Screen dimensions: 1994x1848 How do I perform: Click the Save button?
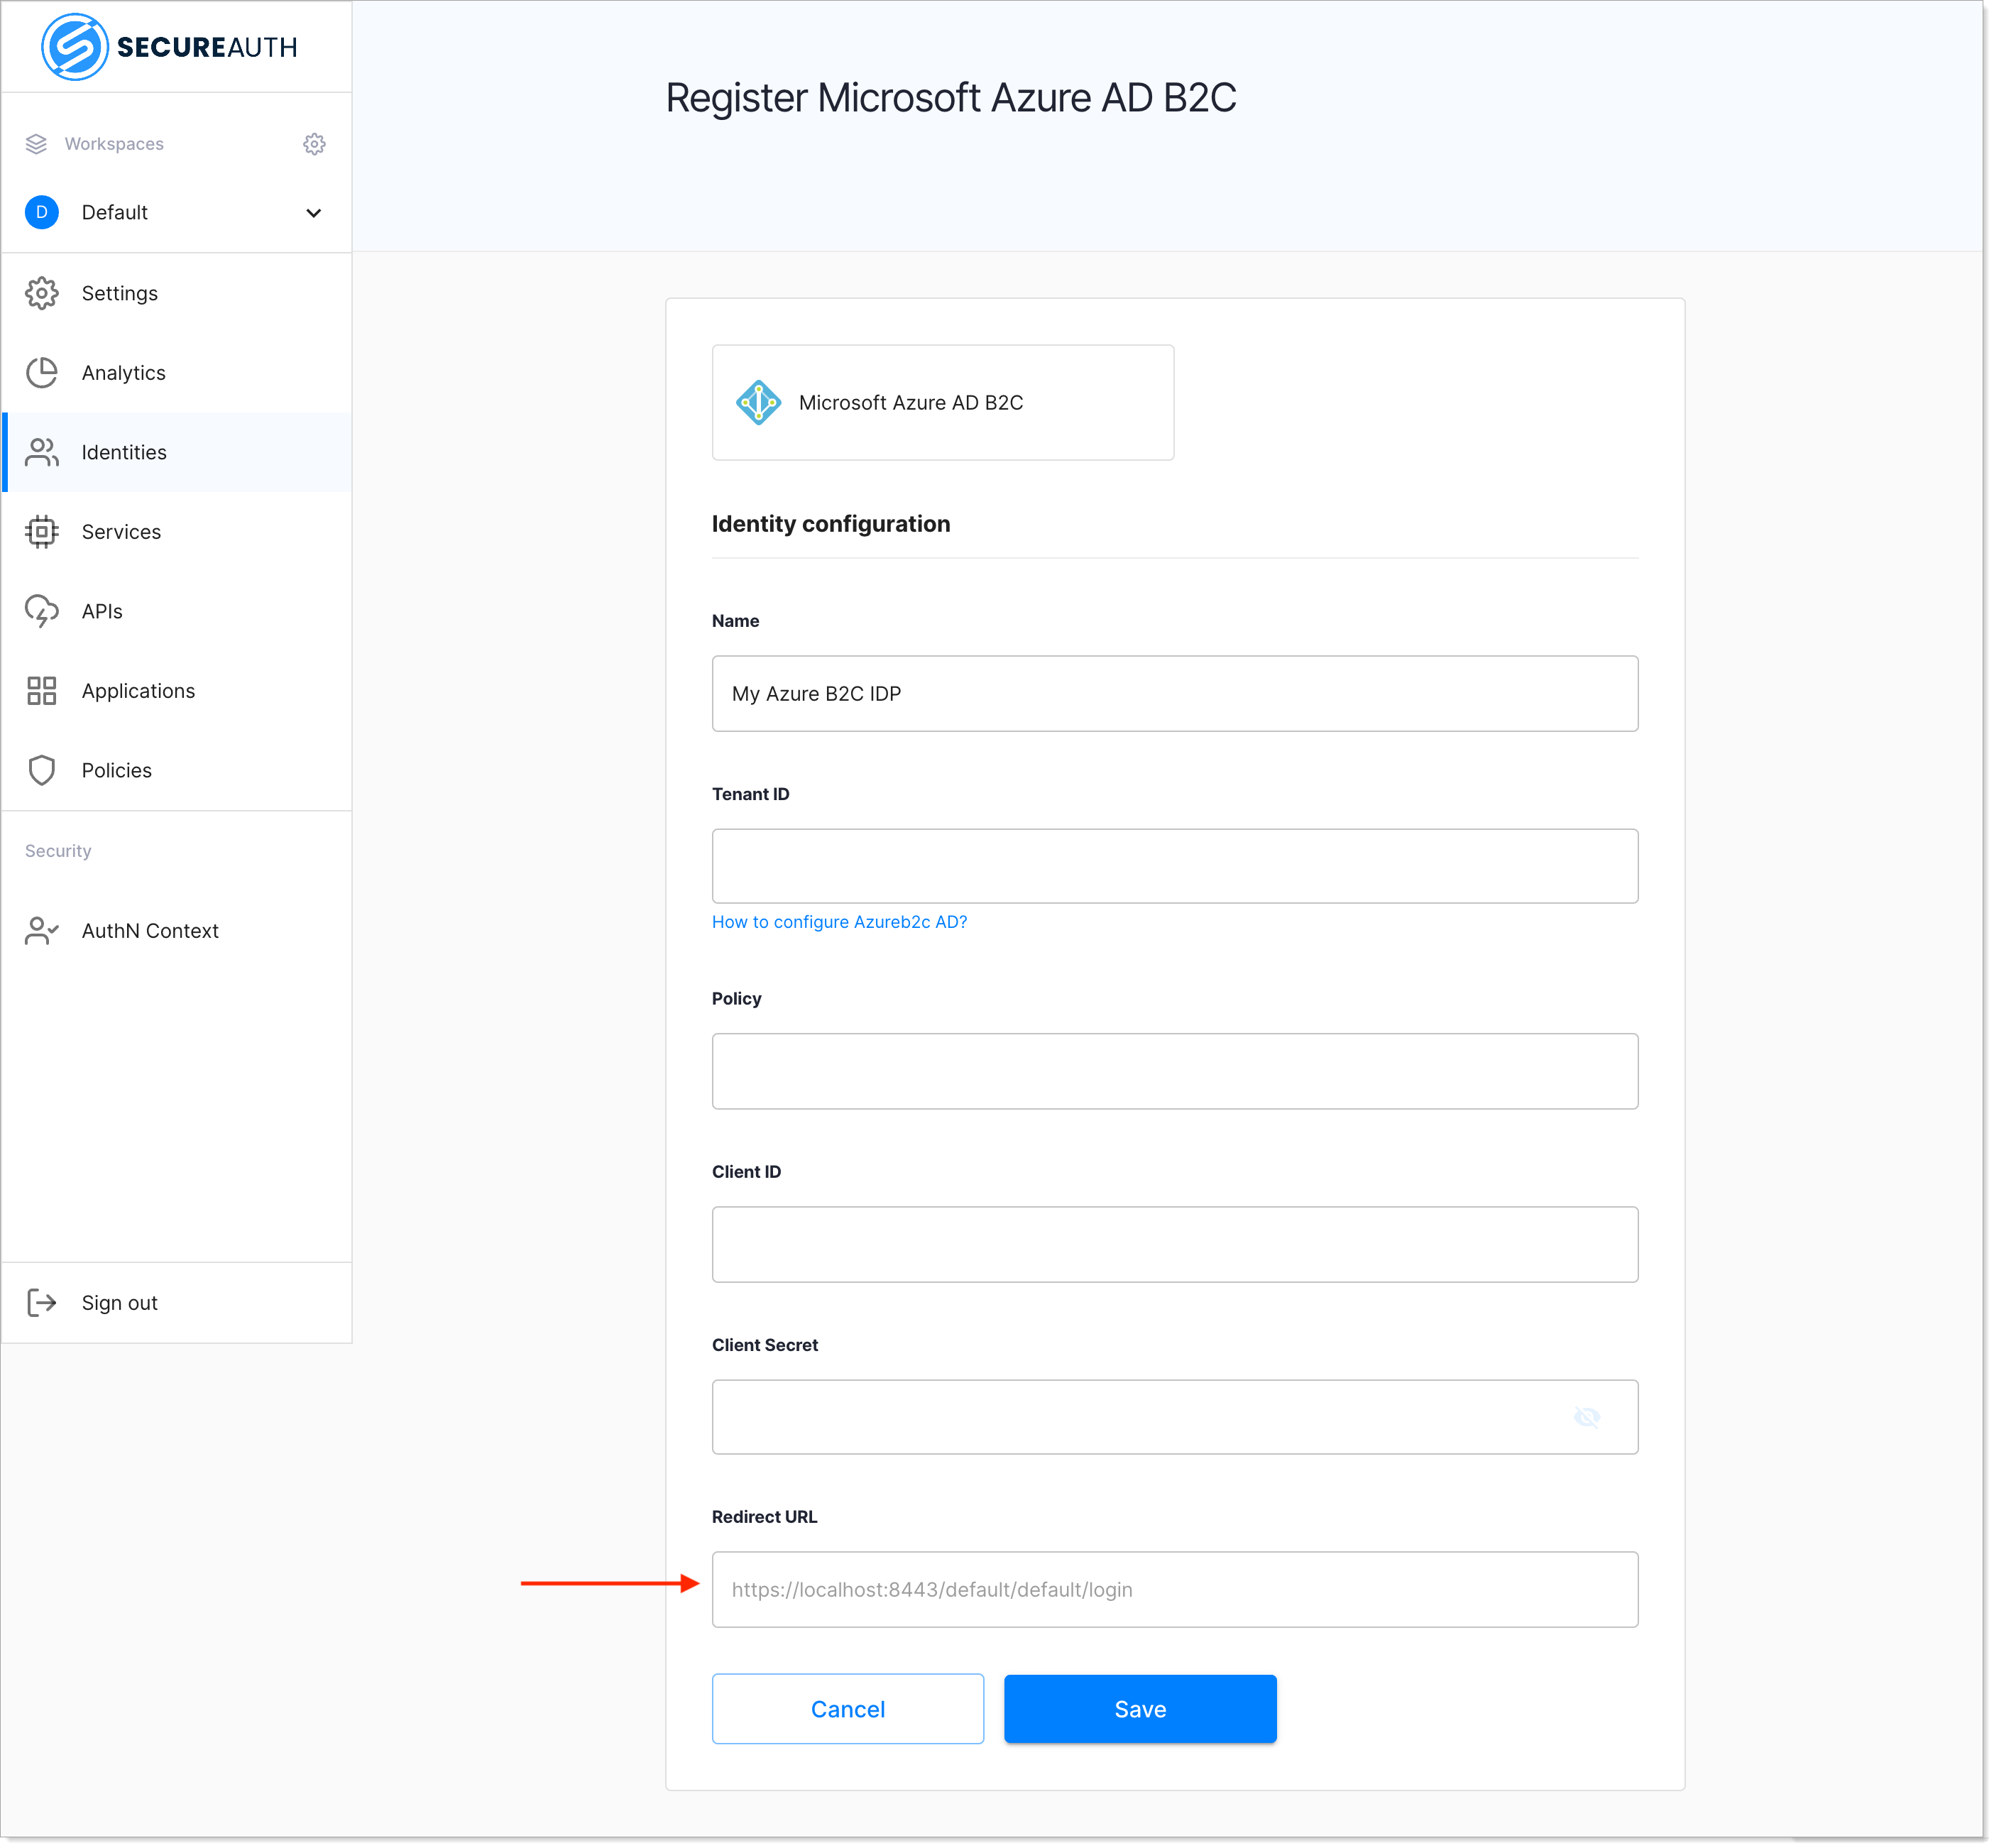1141,1709
